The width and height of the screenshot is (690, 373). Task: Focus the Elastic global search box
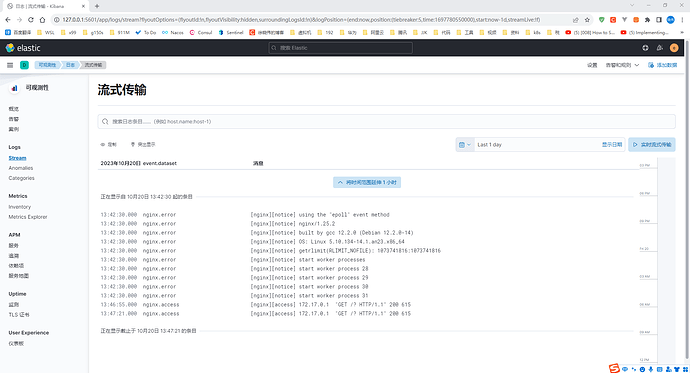(x=341, y=48)
